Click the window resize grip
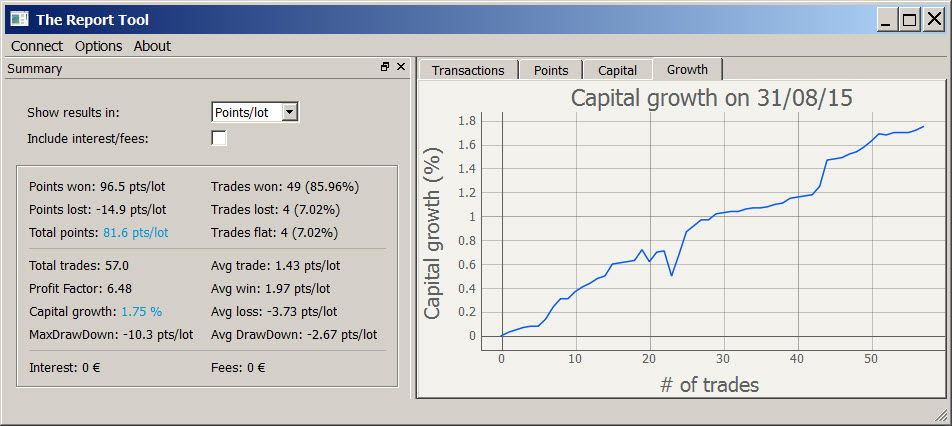The width and height of the screenshot is (952, 426). 941,415
